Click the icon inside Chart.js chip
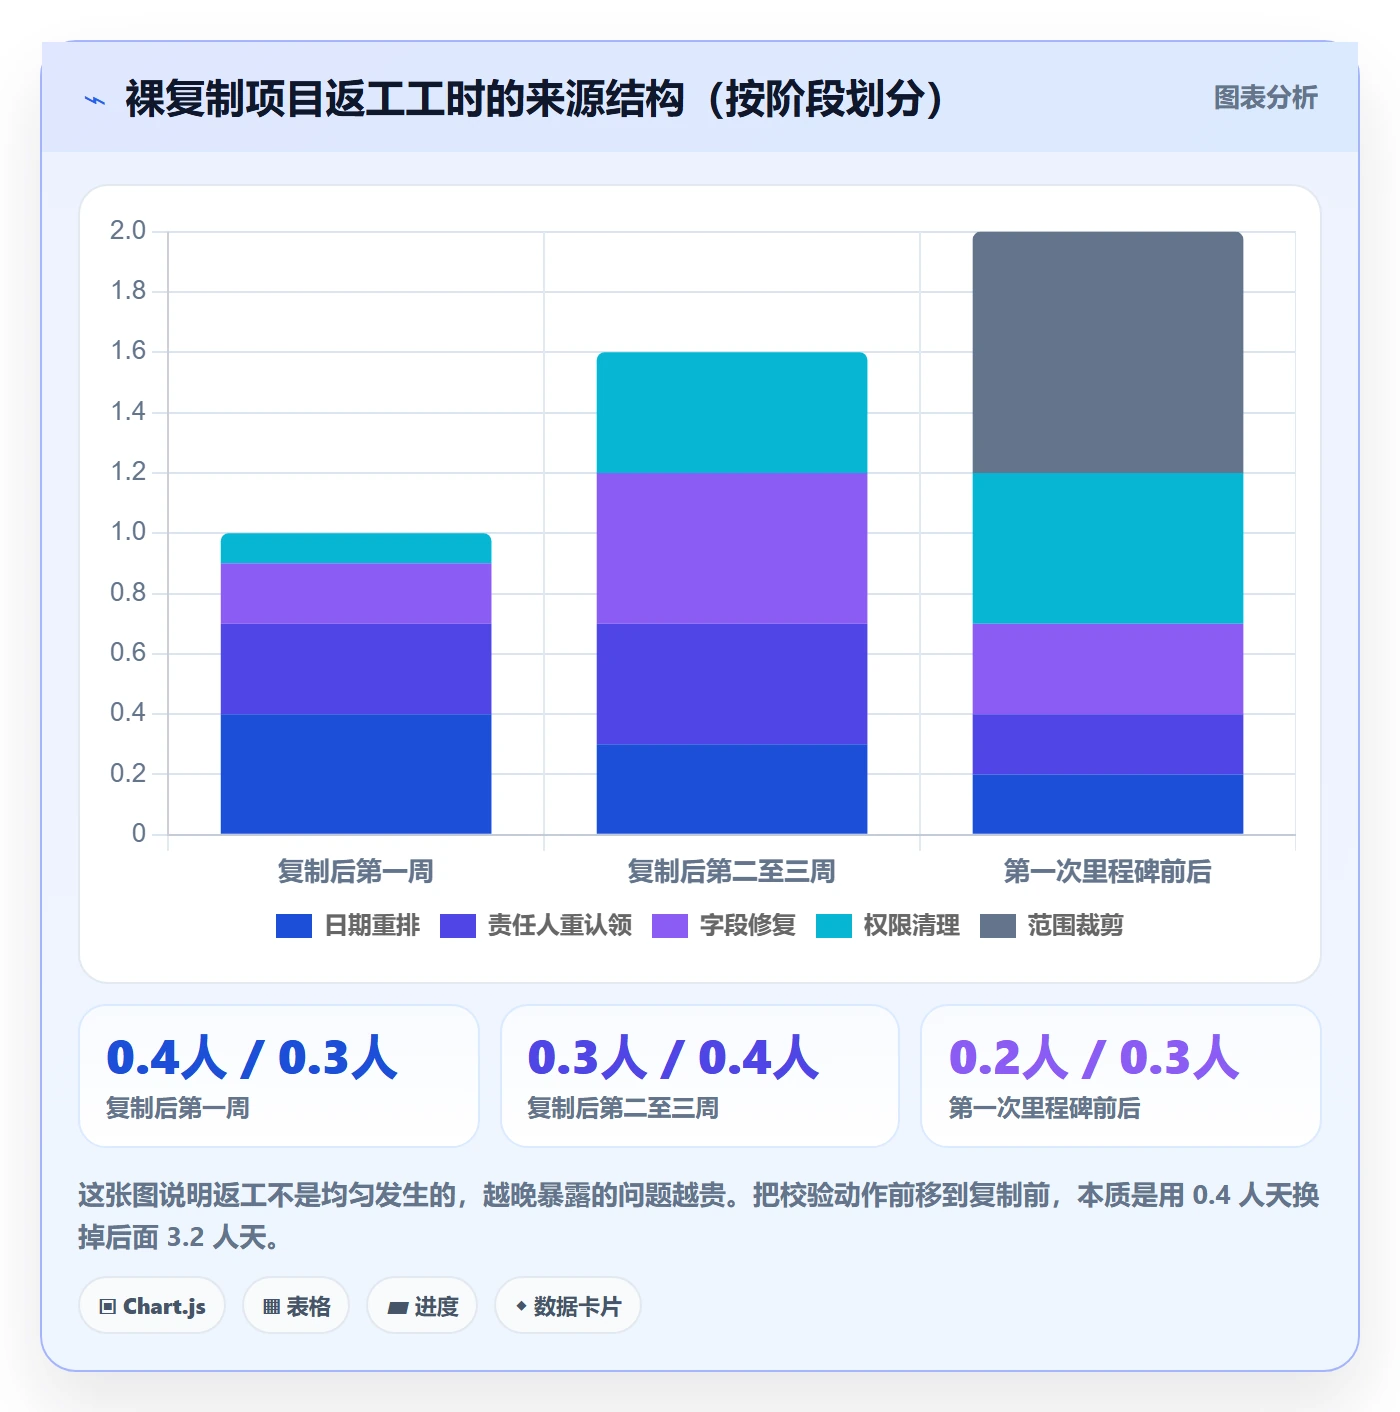Image resolution: width=1400 pixels, height=1412 pixels. point(108,1307)
